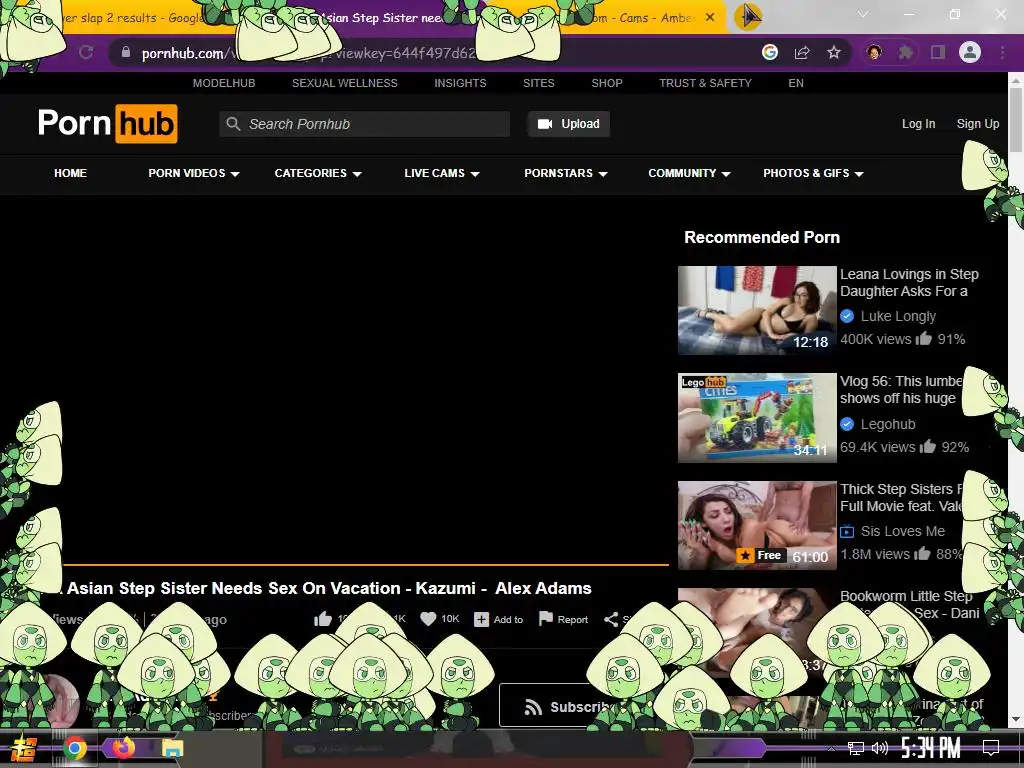Open the notification center icon

point(991,748)
